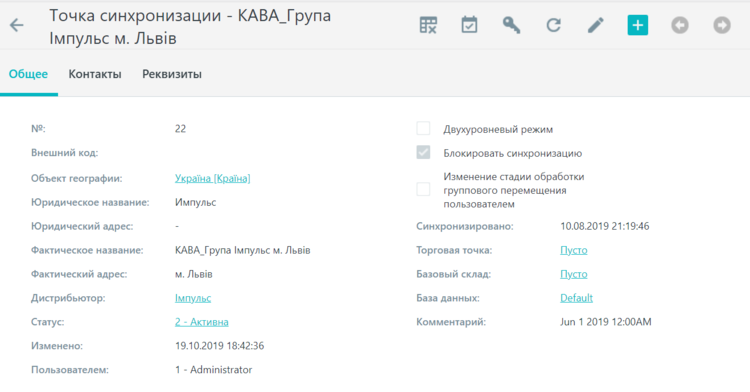Click actual address value м. Львів
Viewport: 750px width, 392px height.
194,274
